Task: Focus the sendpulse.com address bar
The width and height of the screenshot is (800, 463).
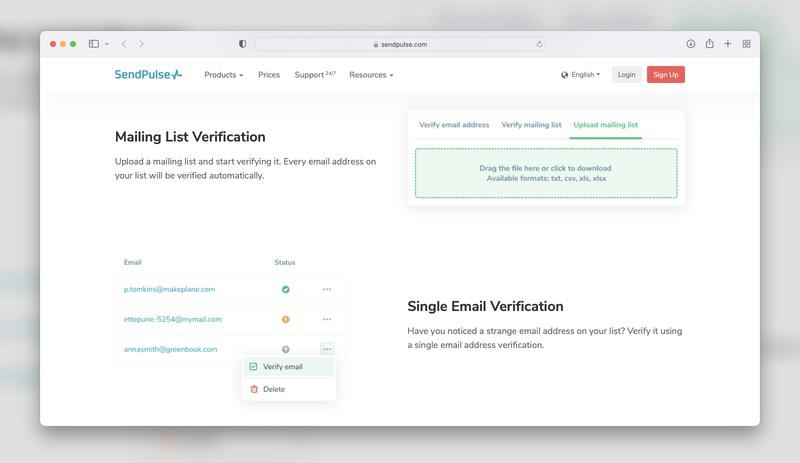Action: (400, 44)
